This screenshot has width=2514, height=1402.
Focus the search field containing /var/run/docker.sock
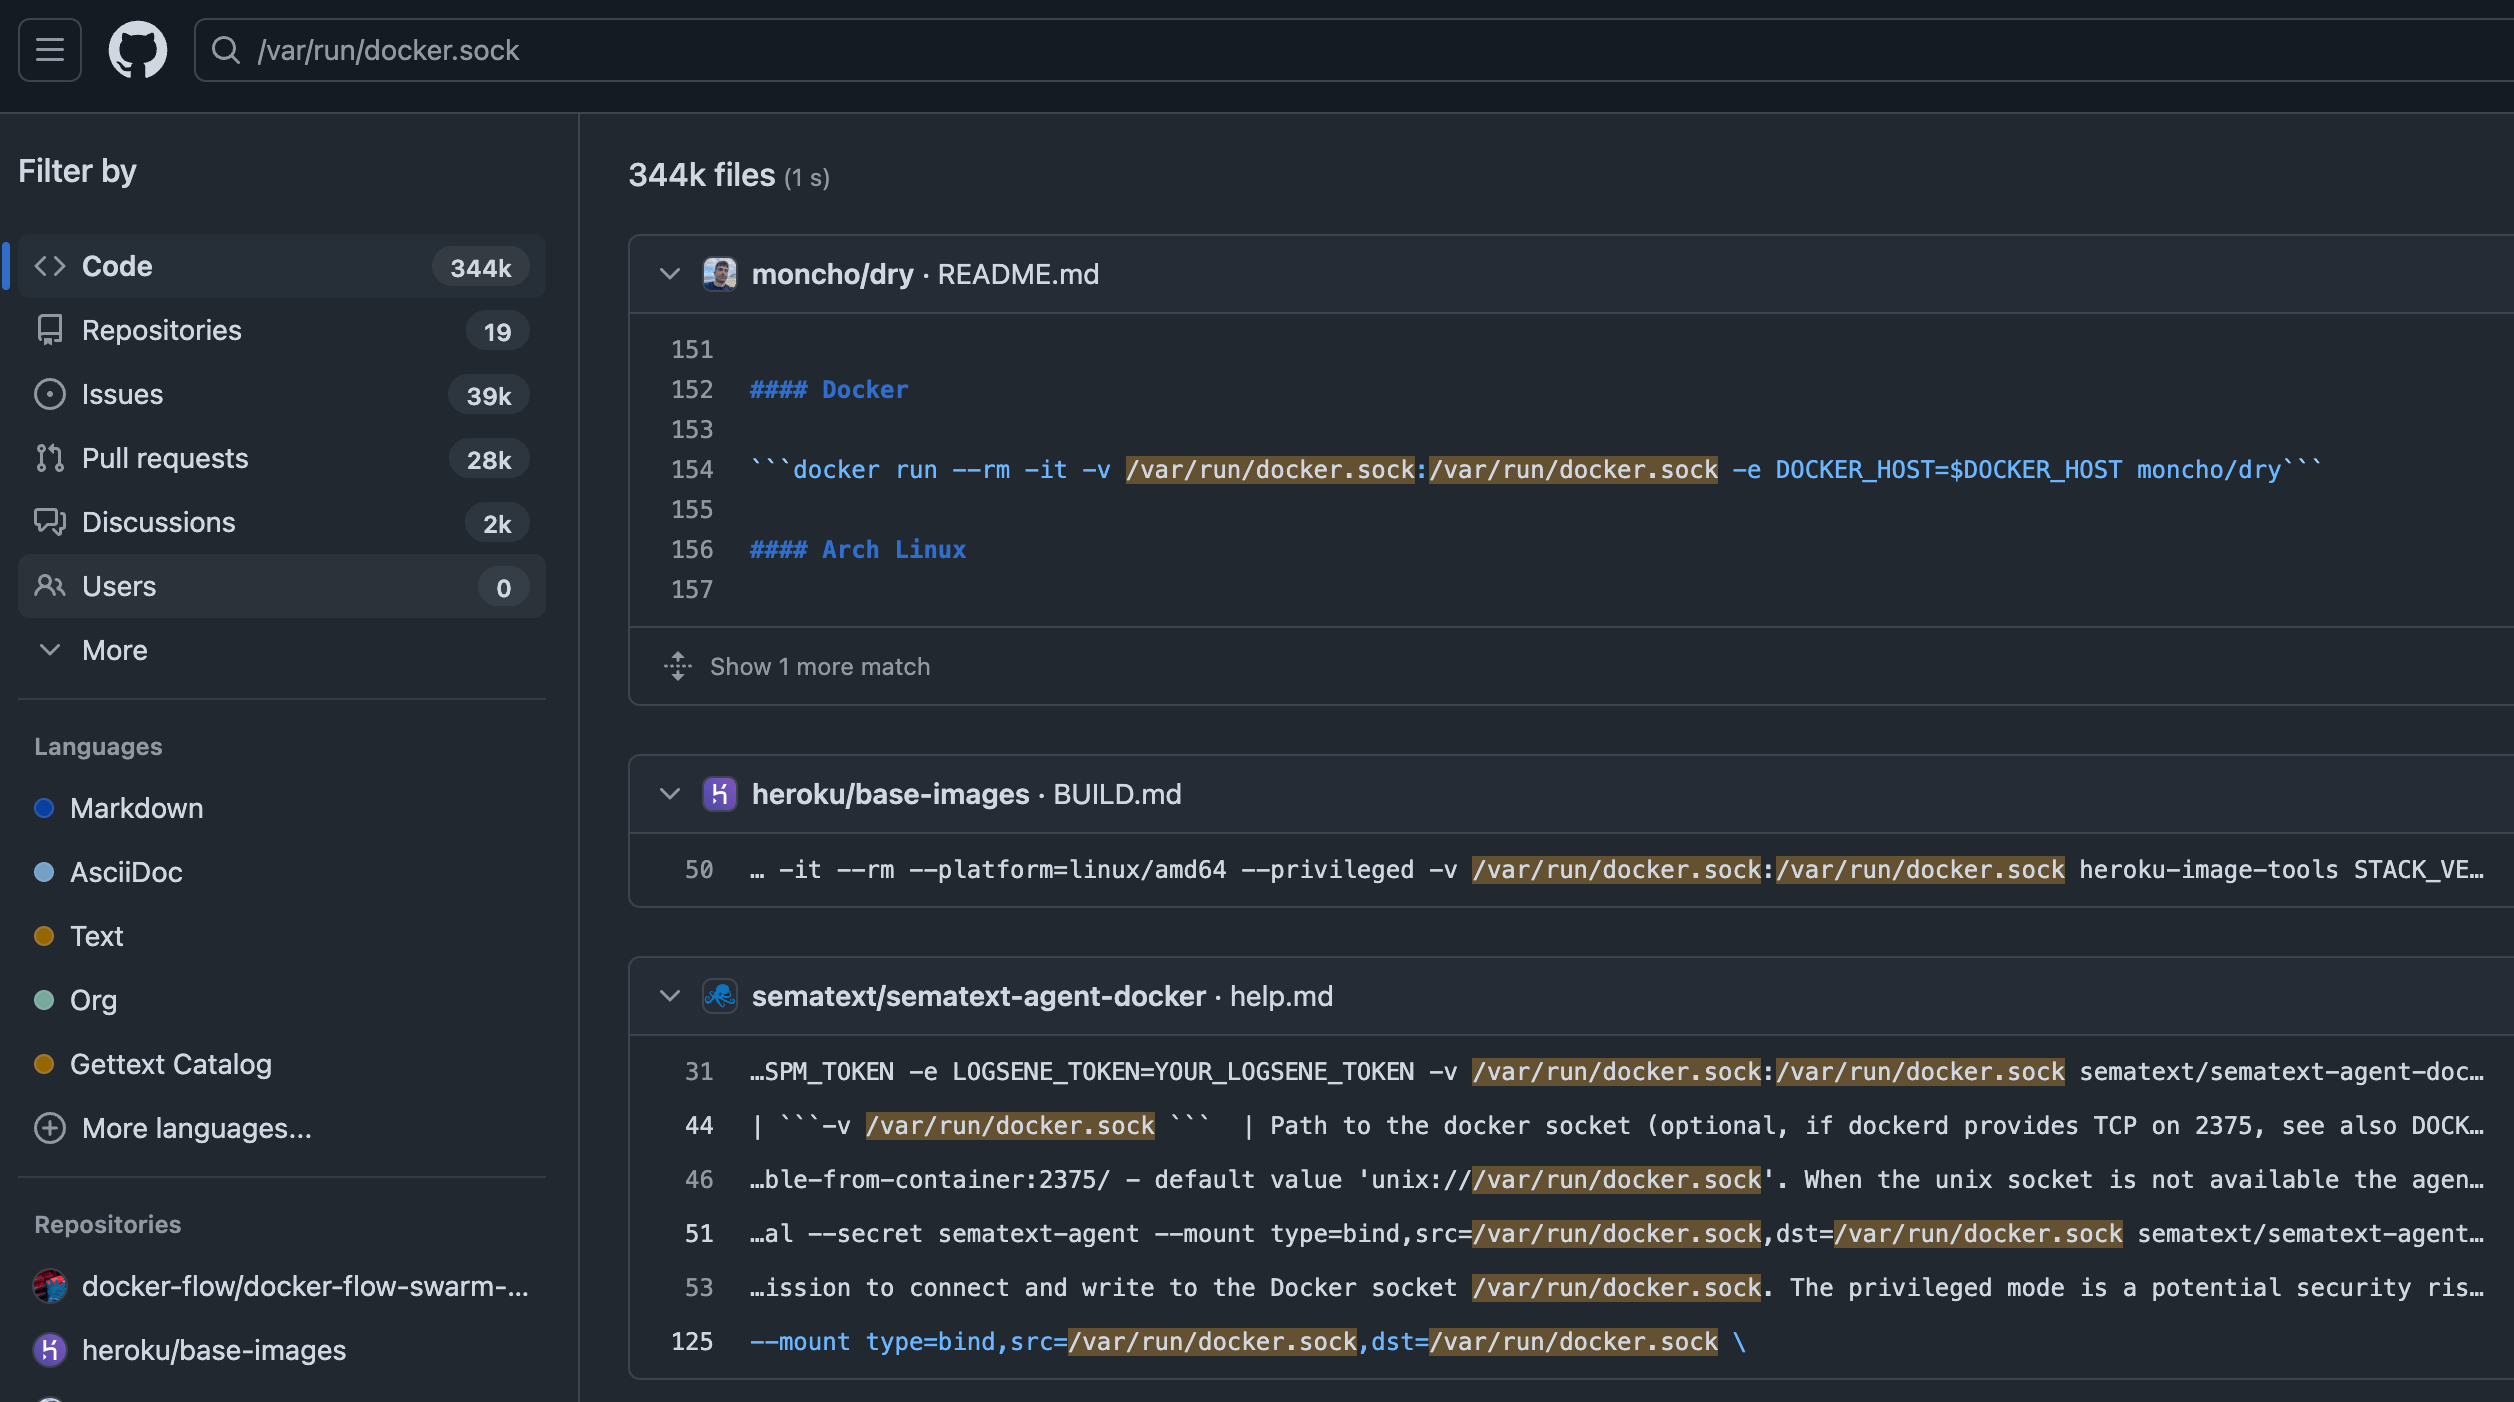pyautogui.click(x=1354, y=50)
